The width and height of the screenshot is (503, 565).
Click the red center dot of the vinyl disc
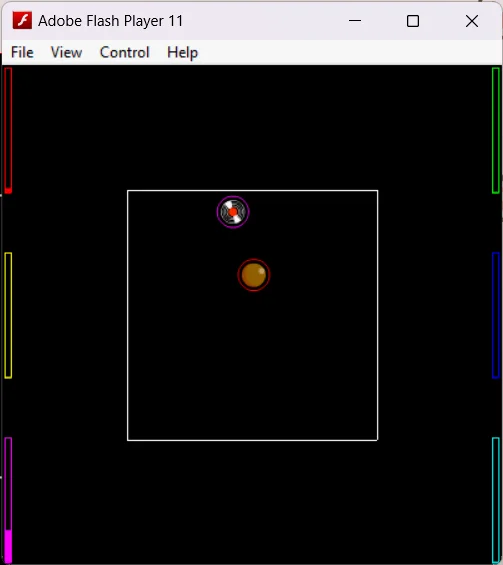point(233,212)
